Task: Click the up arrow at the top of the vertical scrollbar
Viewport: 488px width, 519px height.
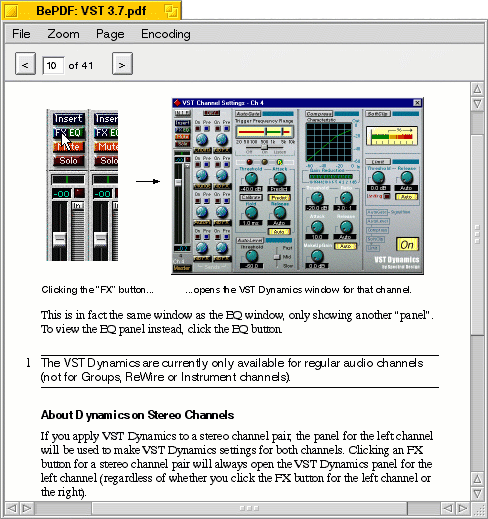Action: click(x=477, y=89)
